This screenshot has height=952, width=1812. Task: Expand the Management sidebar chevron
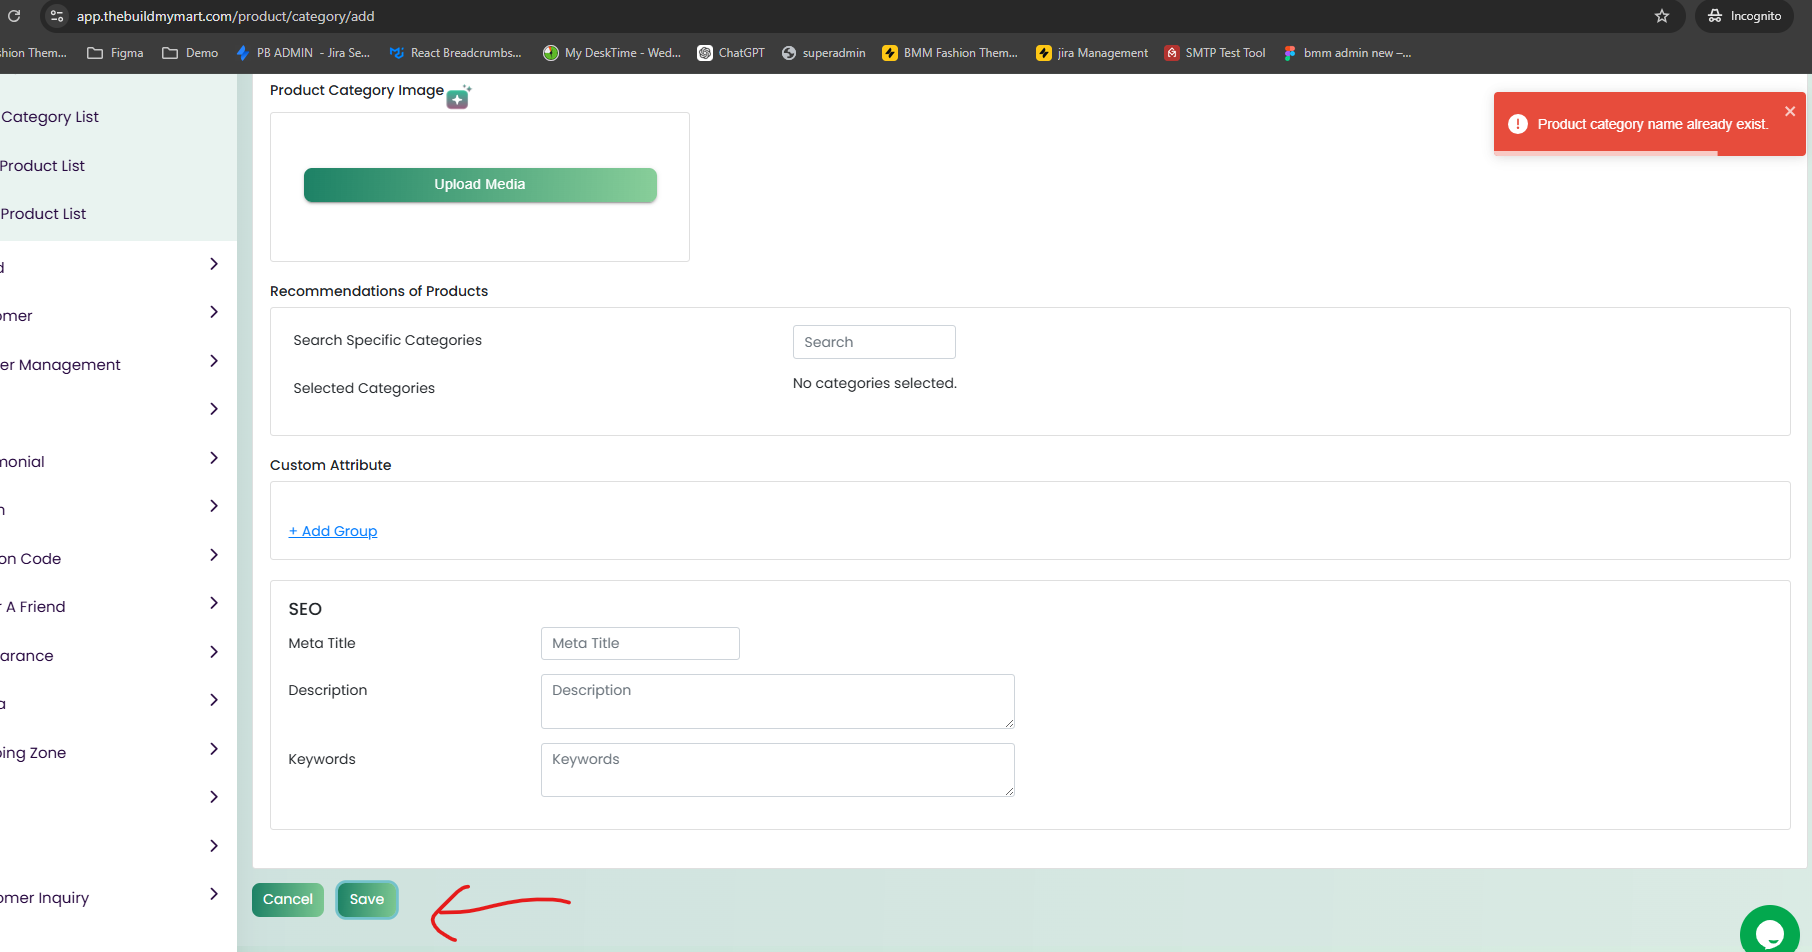[214, 361]
